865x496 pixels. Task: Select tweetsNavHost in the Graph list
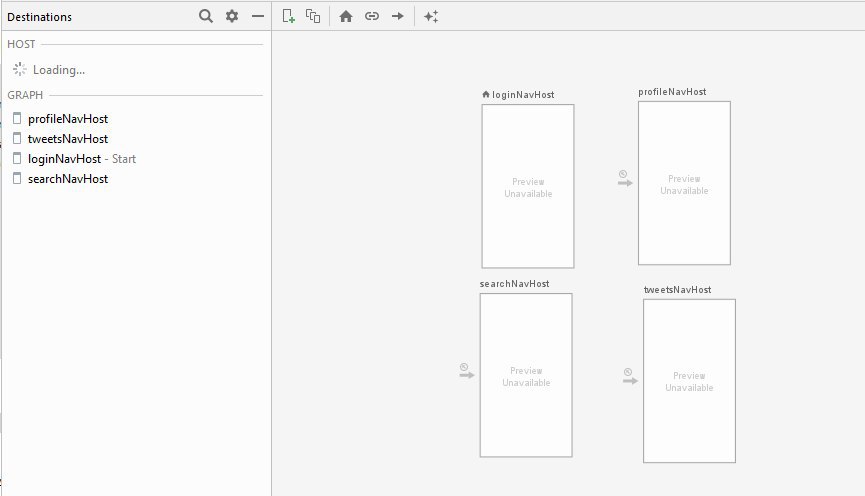point(68,138)
